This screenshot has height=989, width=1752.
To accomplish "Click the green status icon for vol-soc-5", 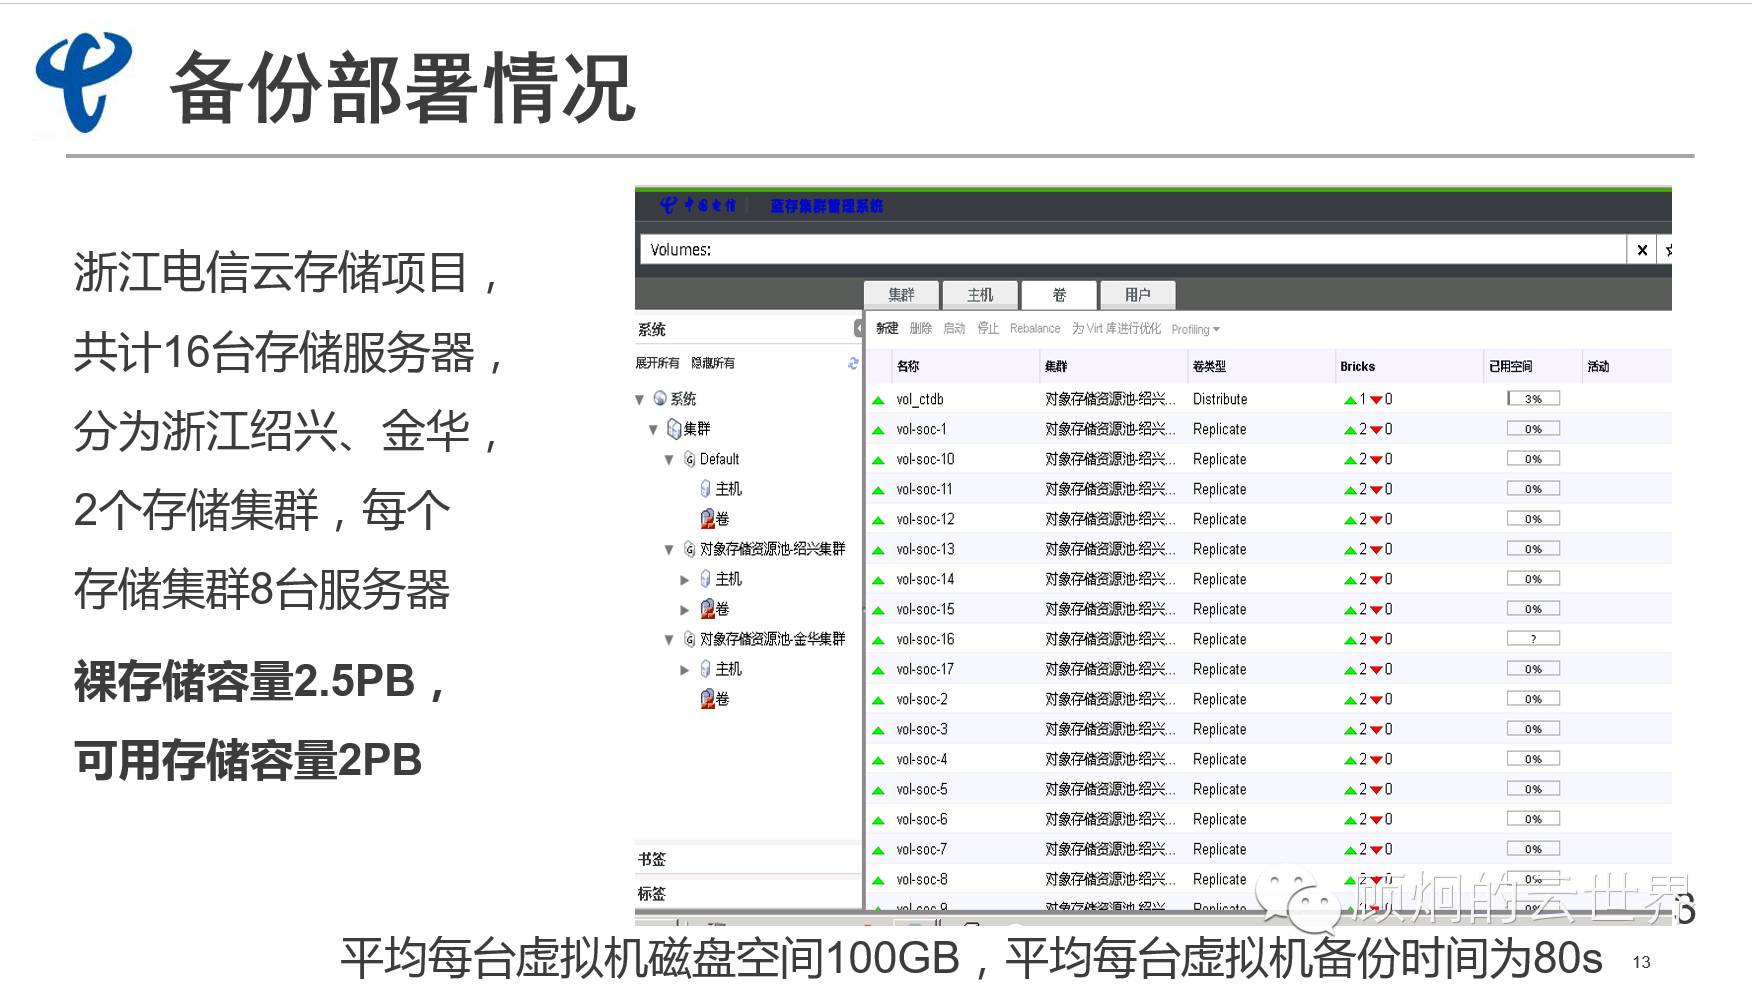I will point(878,790).
